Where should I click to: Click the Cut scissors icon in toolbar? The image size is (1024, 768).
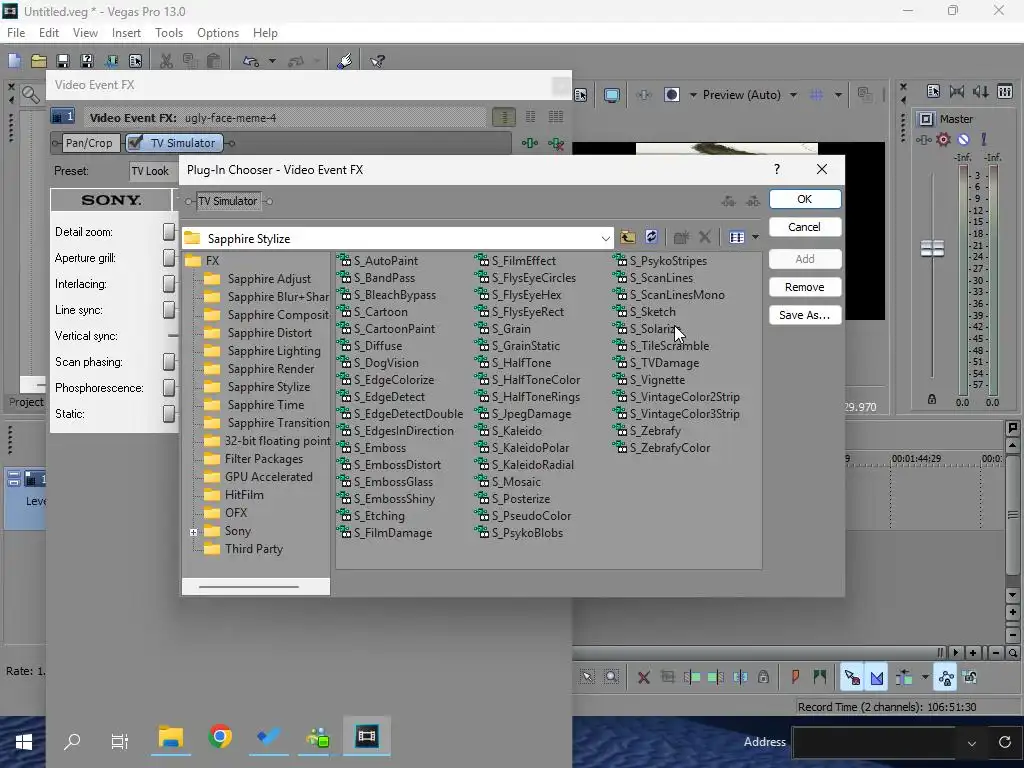[x=167, y=61]
